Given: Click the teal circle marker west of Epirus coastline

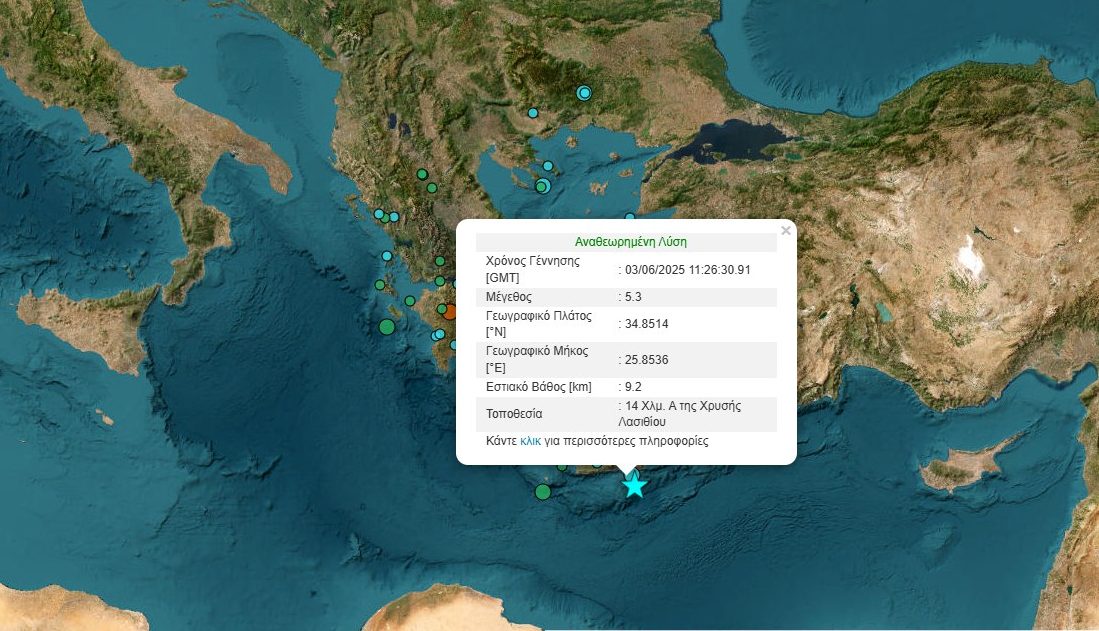Looking at the screenshot, I should coord(385,256).
